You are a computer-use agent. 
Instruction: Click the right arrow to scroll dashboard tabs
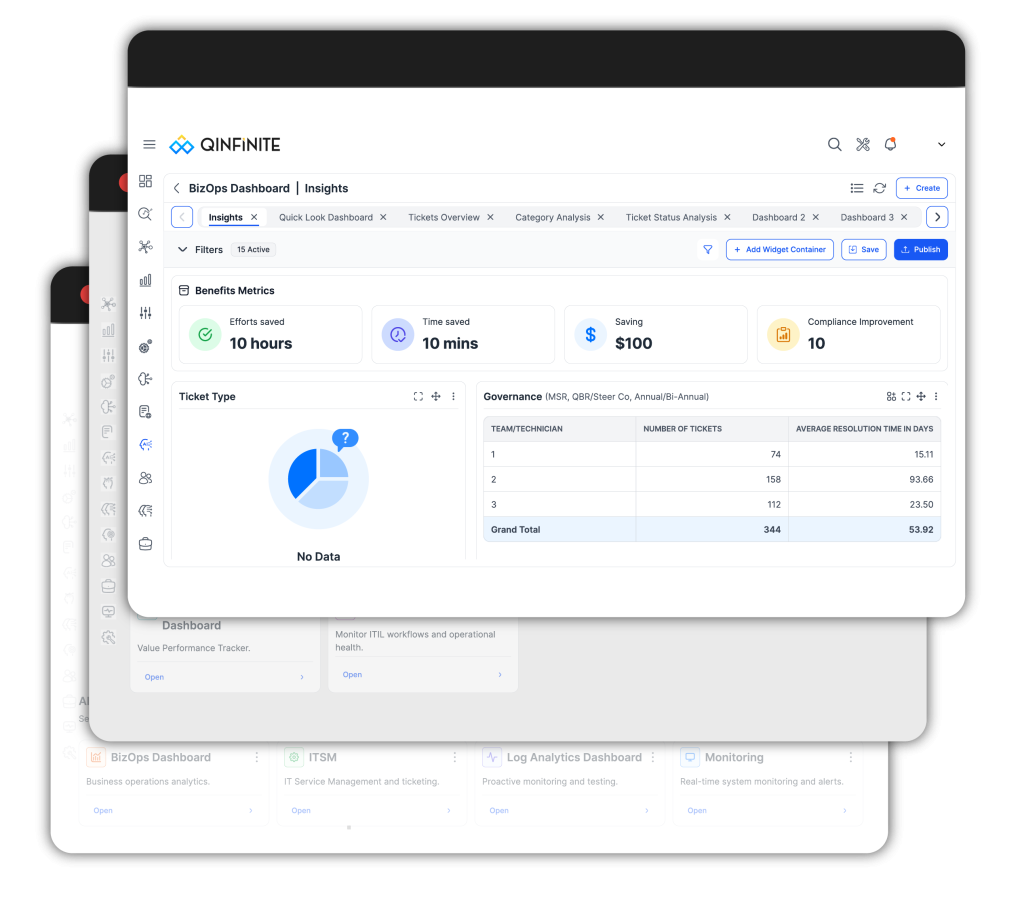[x=937, y=216]
